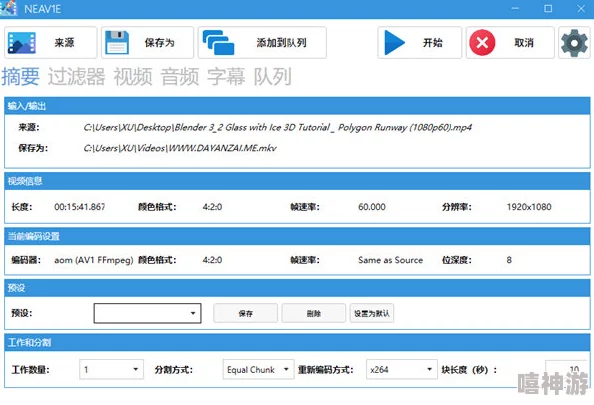Click the floppy disk save-as icon
594x405 pixels.
point(117,42)
